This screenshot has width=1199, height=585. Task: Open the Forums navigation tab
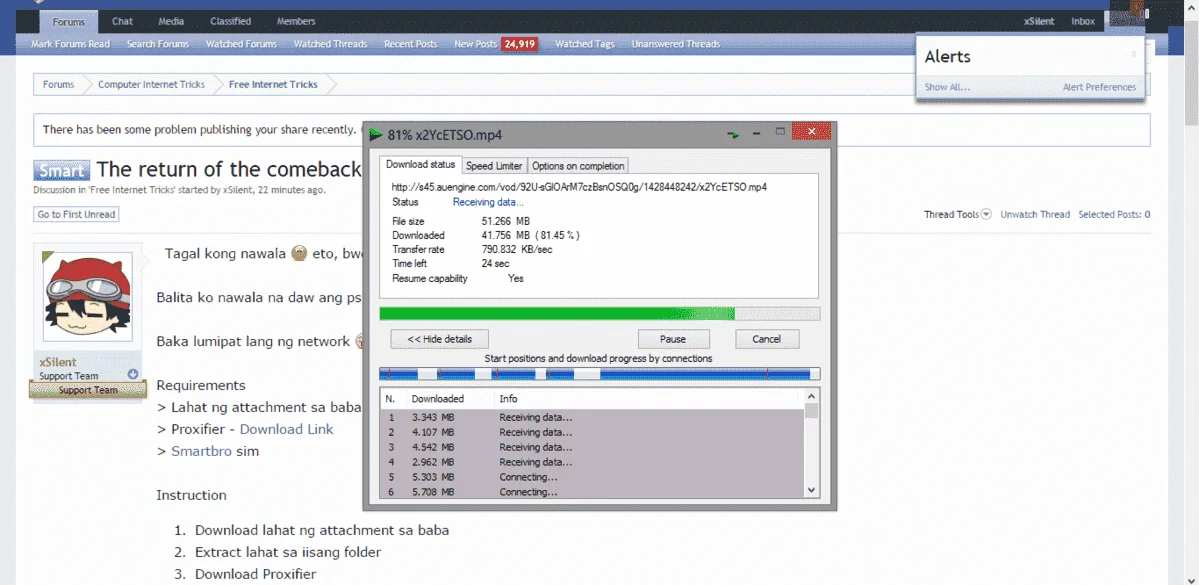[x=69, y=21]
